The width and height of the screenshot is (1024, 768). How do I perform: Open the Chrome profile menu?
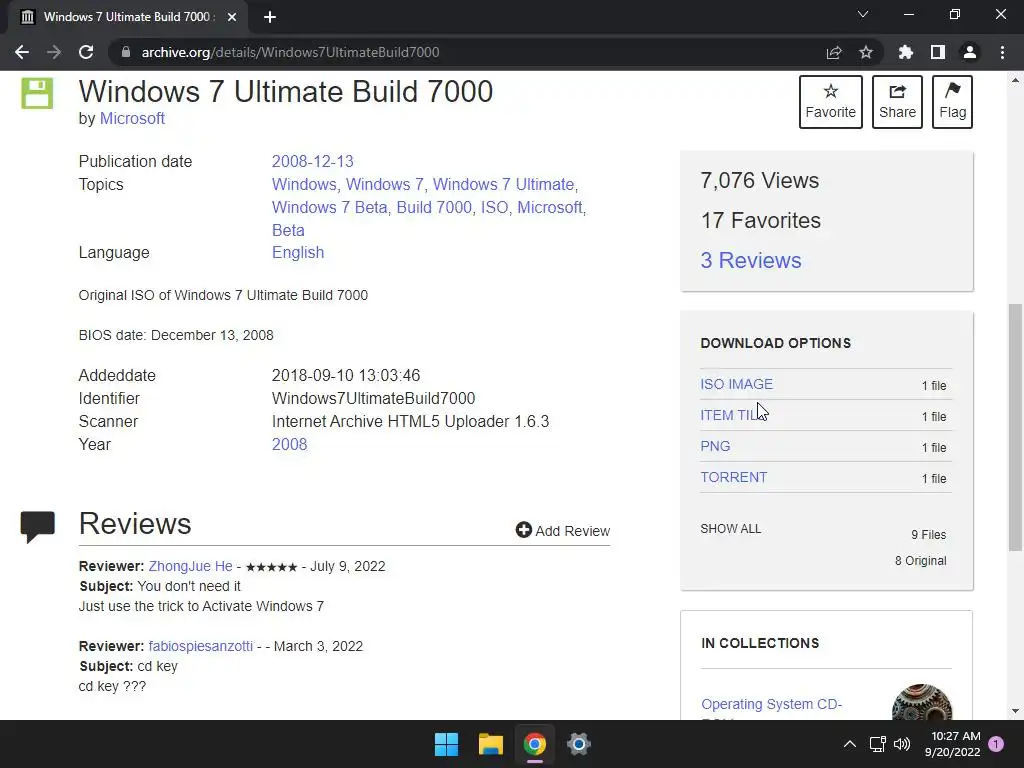click(x=970, y=52)
